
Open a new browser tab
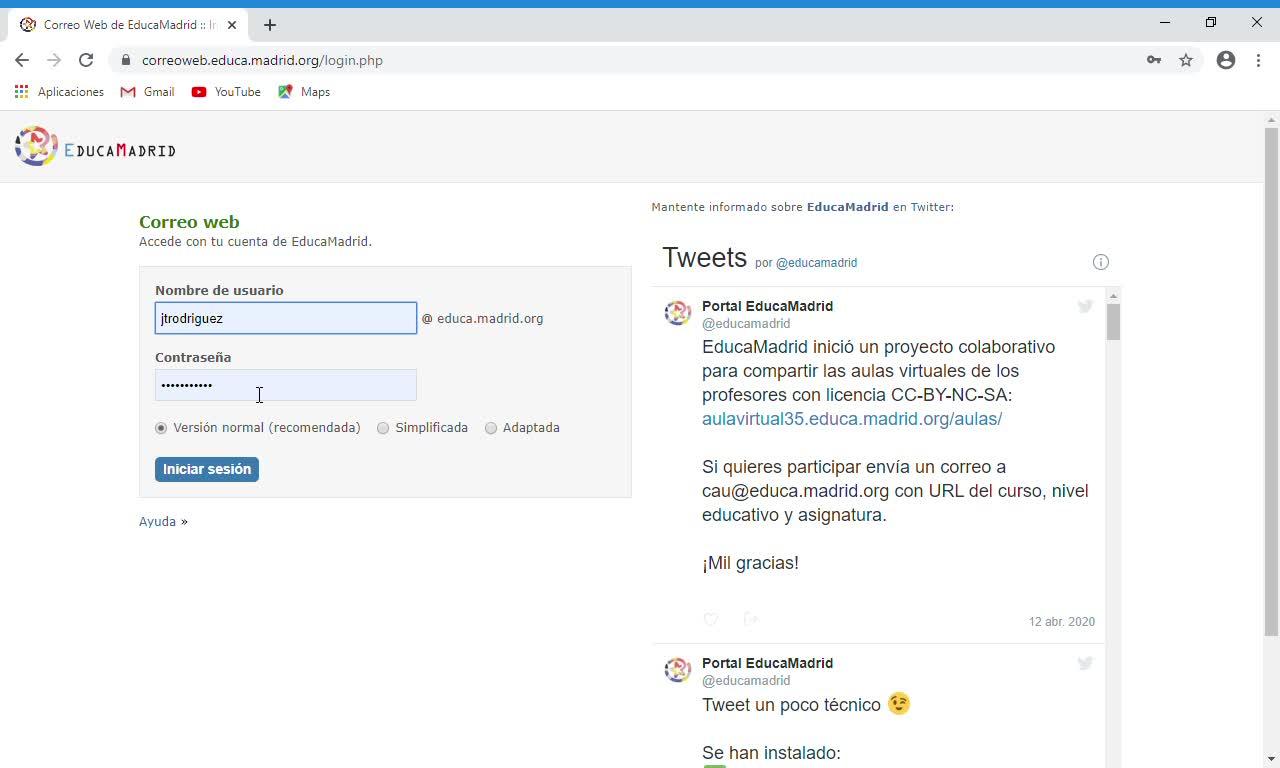(270, 25)
